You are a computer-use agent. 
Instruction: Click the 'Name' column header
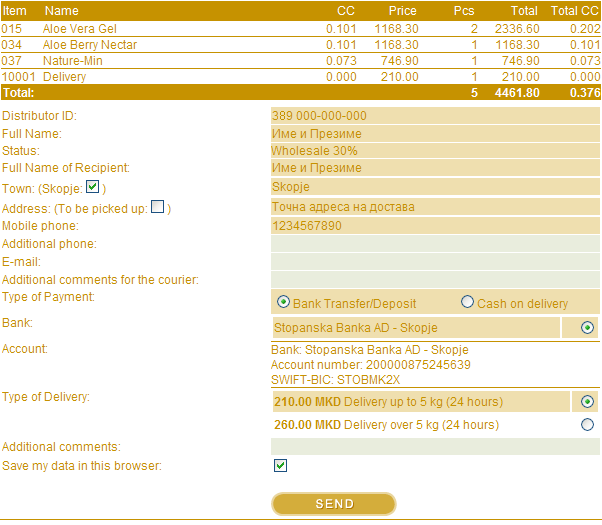[61, 11]
